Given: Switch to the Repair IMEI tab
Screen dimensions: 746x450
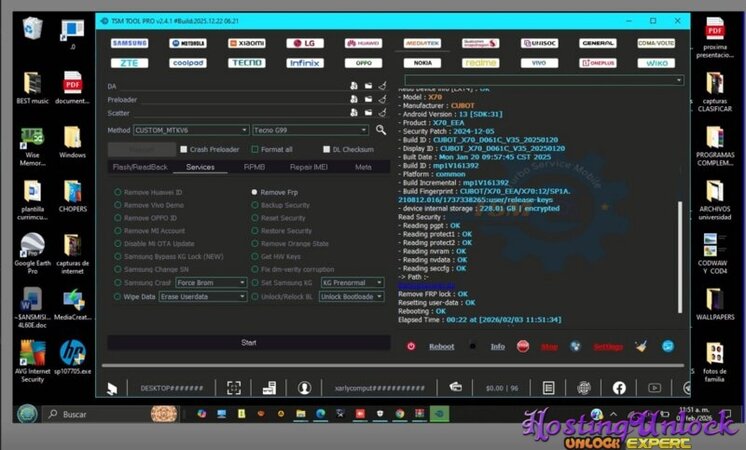Looking at the screenshot, I should pos(309,167).
